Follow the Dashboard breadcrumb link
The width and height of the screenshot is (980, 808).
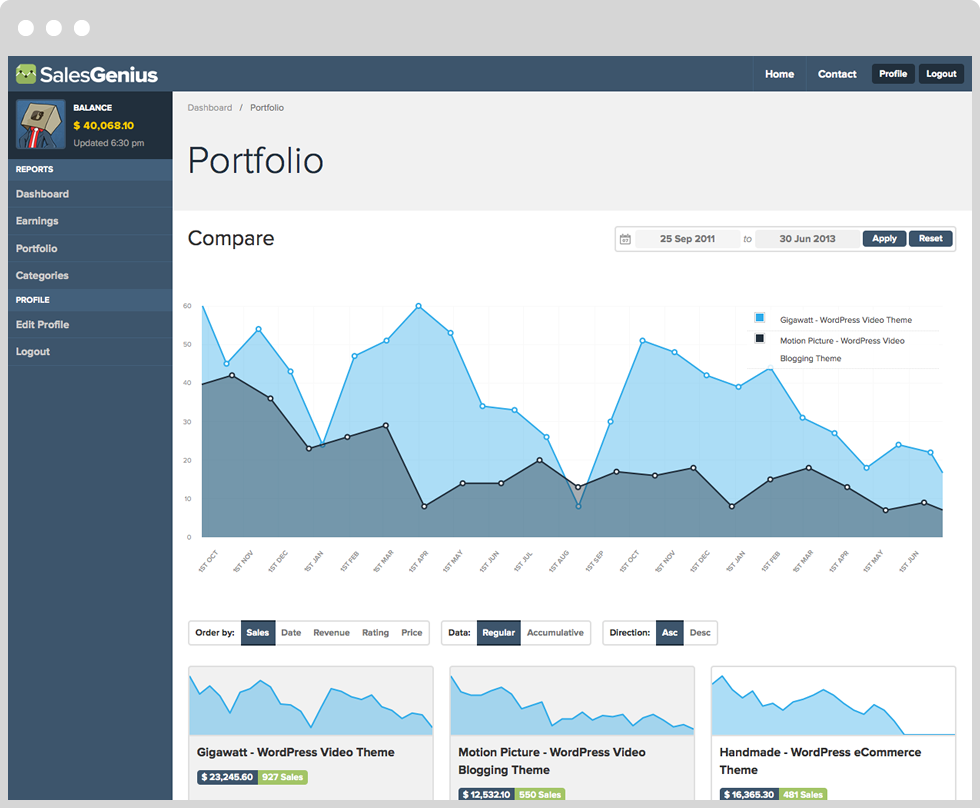tap(209, 107)
